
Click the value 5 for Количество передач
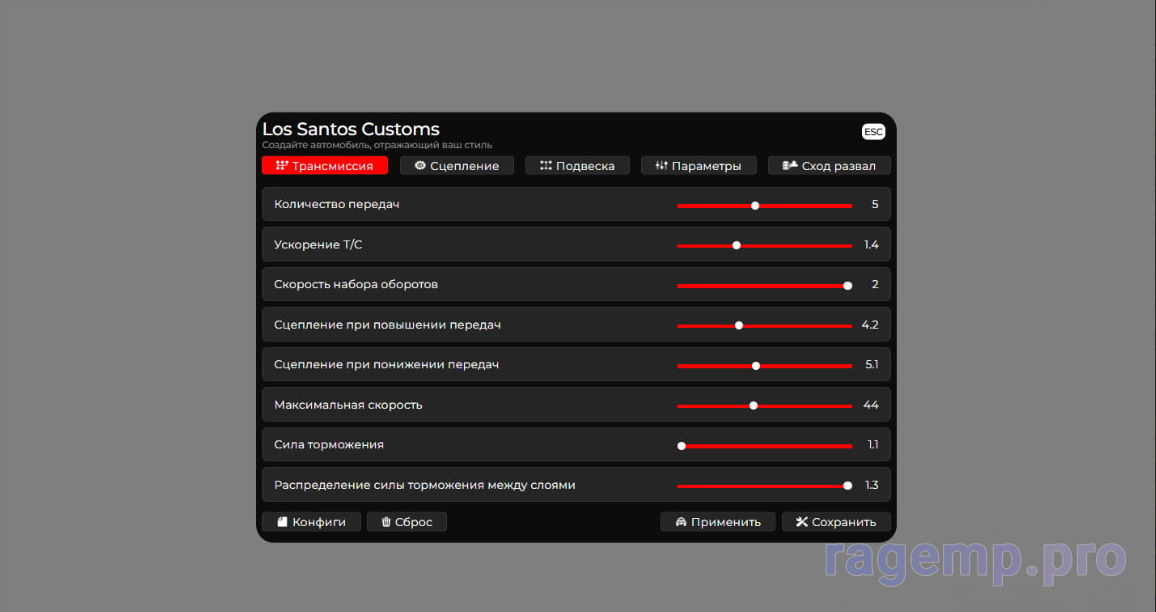(875, 204)
